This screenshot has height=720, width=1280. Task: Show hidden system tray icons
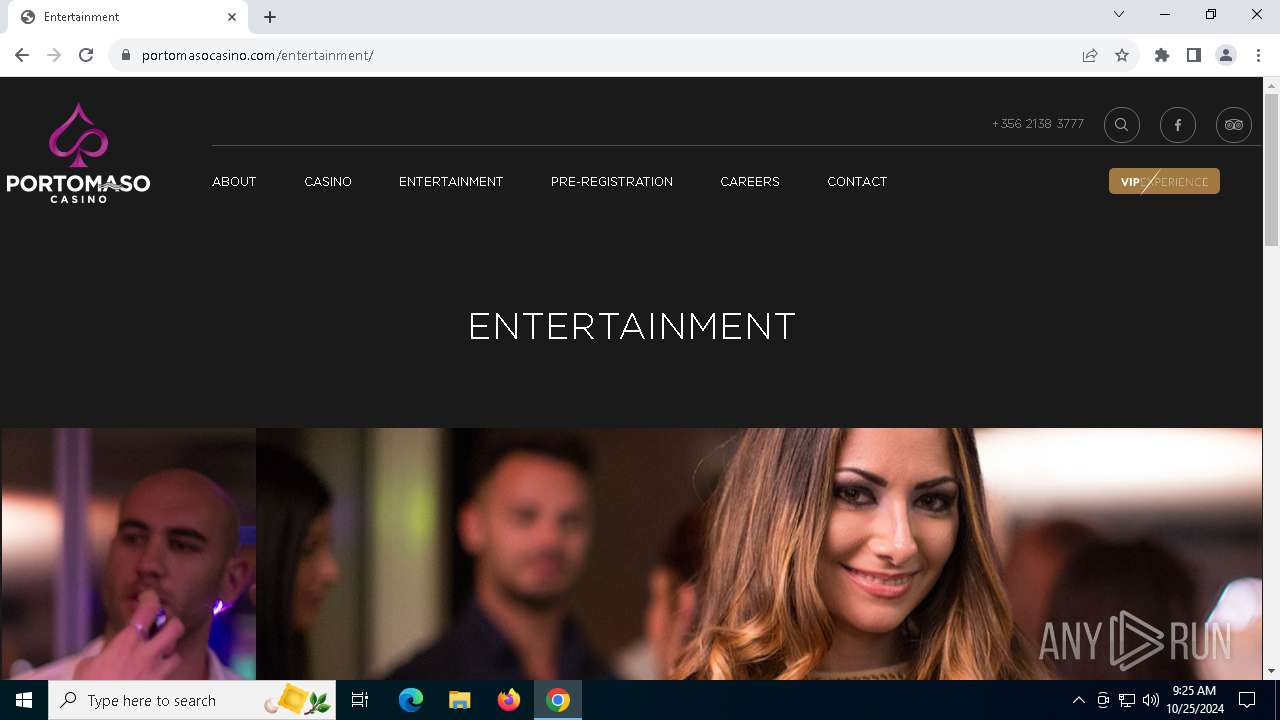click(1078, 700)
